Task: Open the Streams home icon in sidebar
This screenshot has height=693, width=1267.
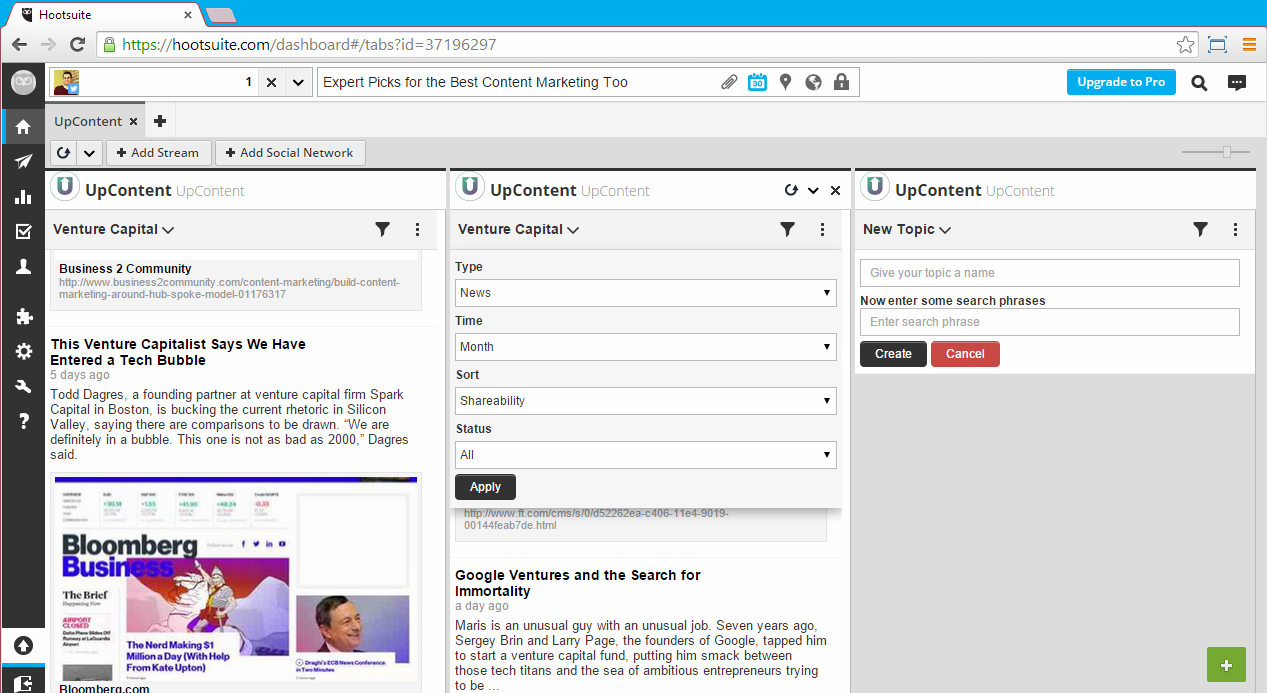Action: [x=23, y=127]
